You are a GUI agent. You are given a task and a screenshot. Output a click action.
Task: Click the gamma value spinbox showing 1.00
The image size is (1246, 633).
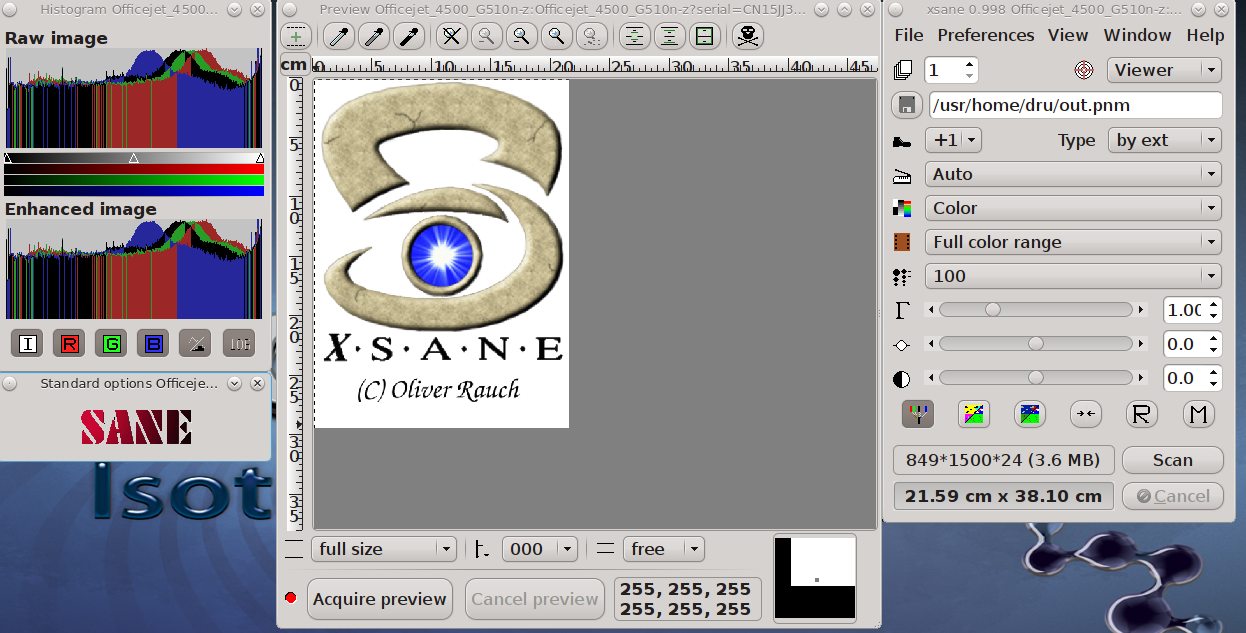point(1193,310)
